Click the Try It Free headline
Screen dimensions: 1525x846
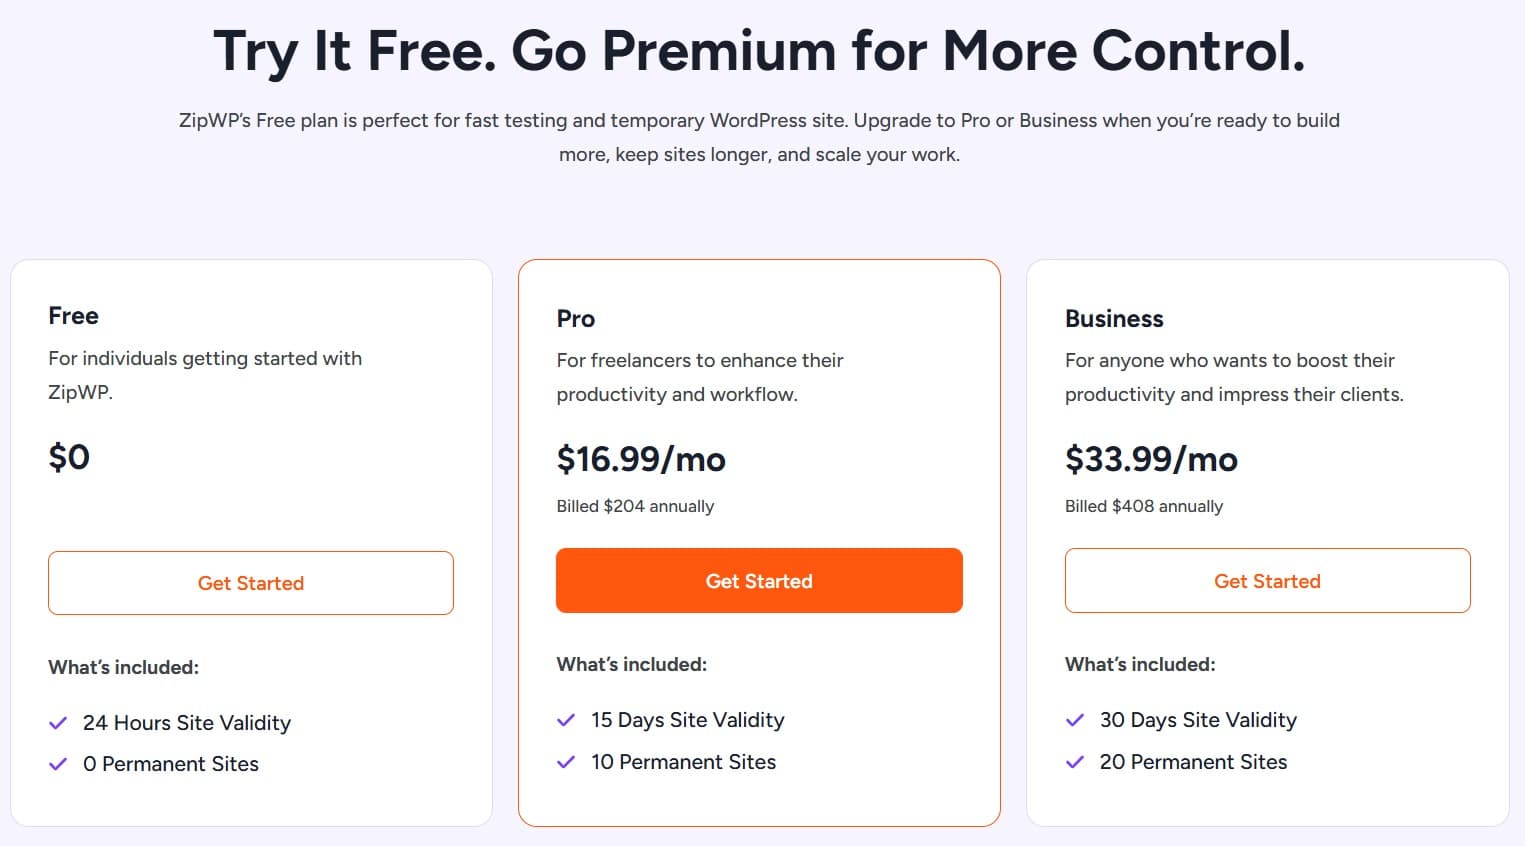point(760,51)
